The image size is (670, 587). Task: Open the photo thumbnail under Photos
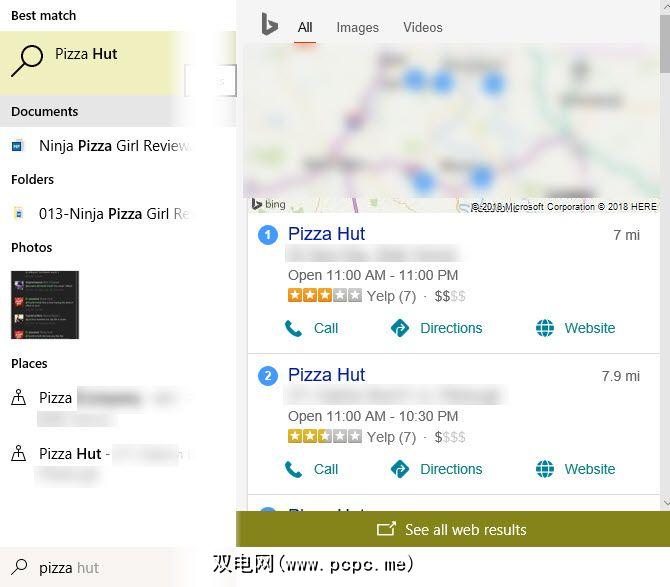click(45, 305)
